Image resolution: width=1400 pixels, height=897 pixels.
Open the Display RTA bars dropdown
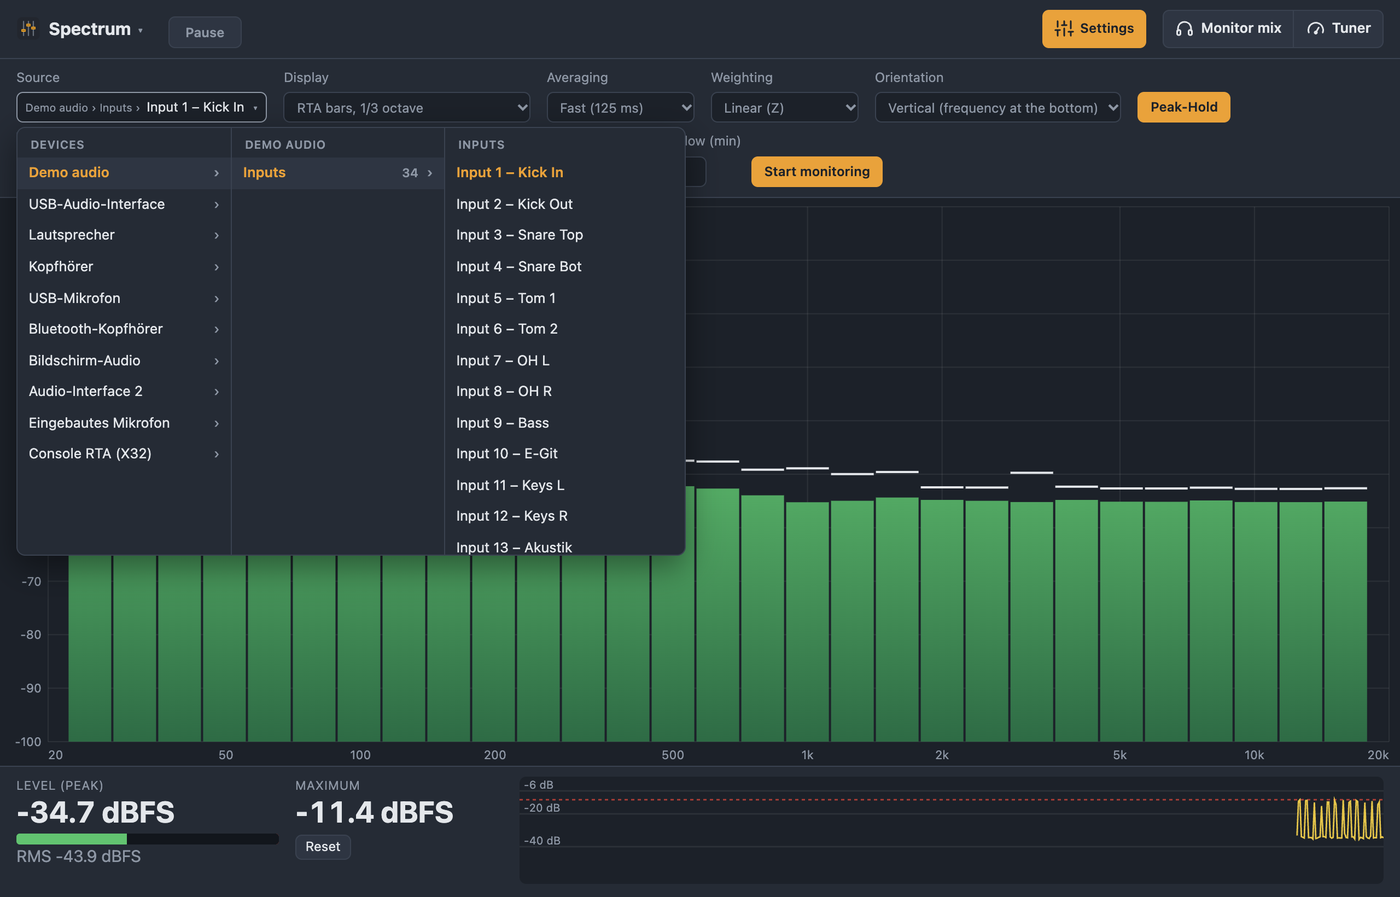407,108
